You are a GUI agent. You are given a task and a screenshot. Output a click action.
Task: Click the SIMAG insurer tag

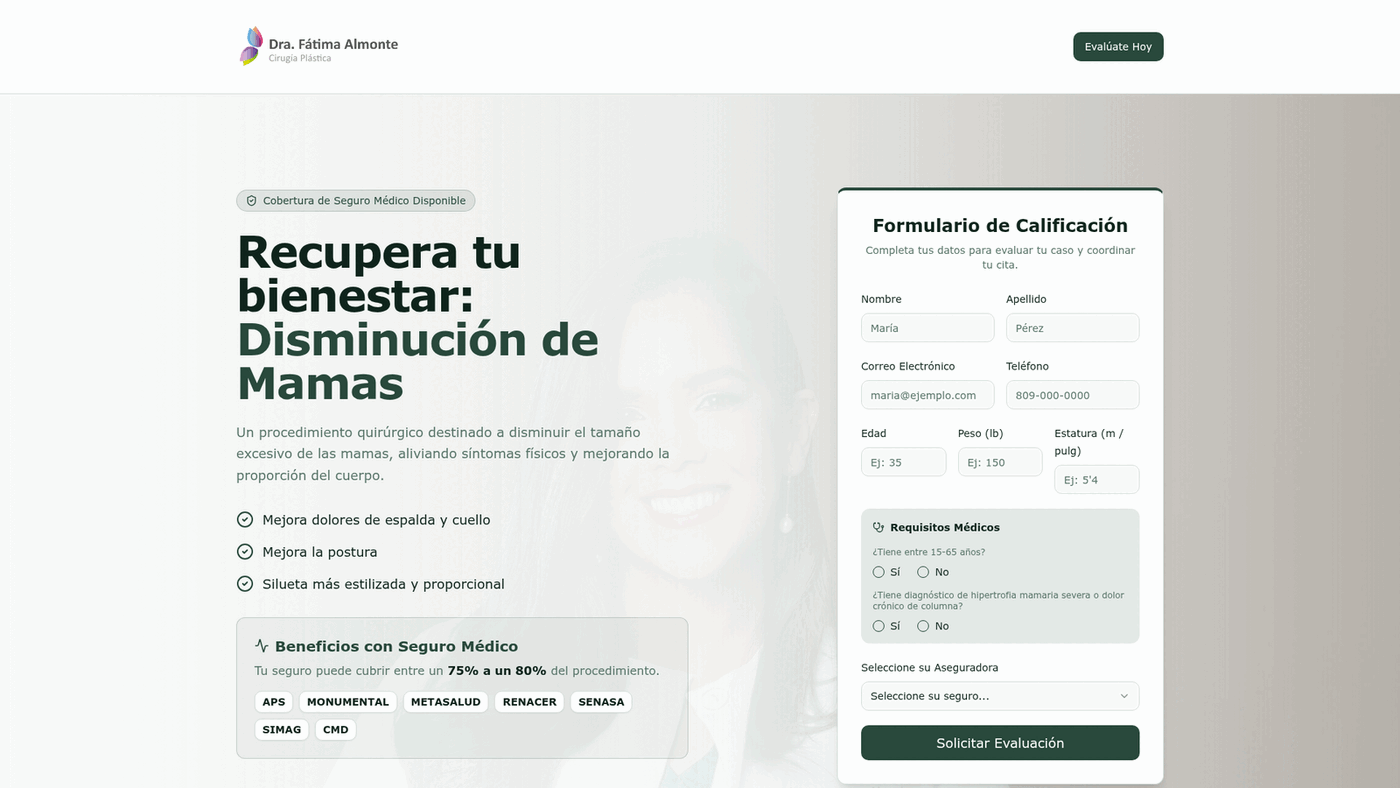282,730
